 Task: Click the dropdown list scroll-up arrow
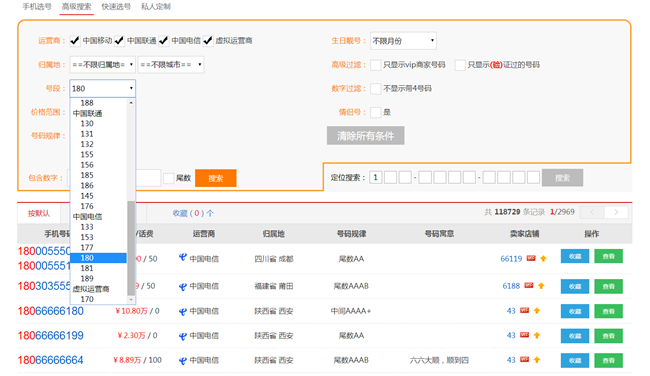click(131, 102)
